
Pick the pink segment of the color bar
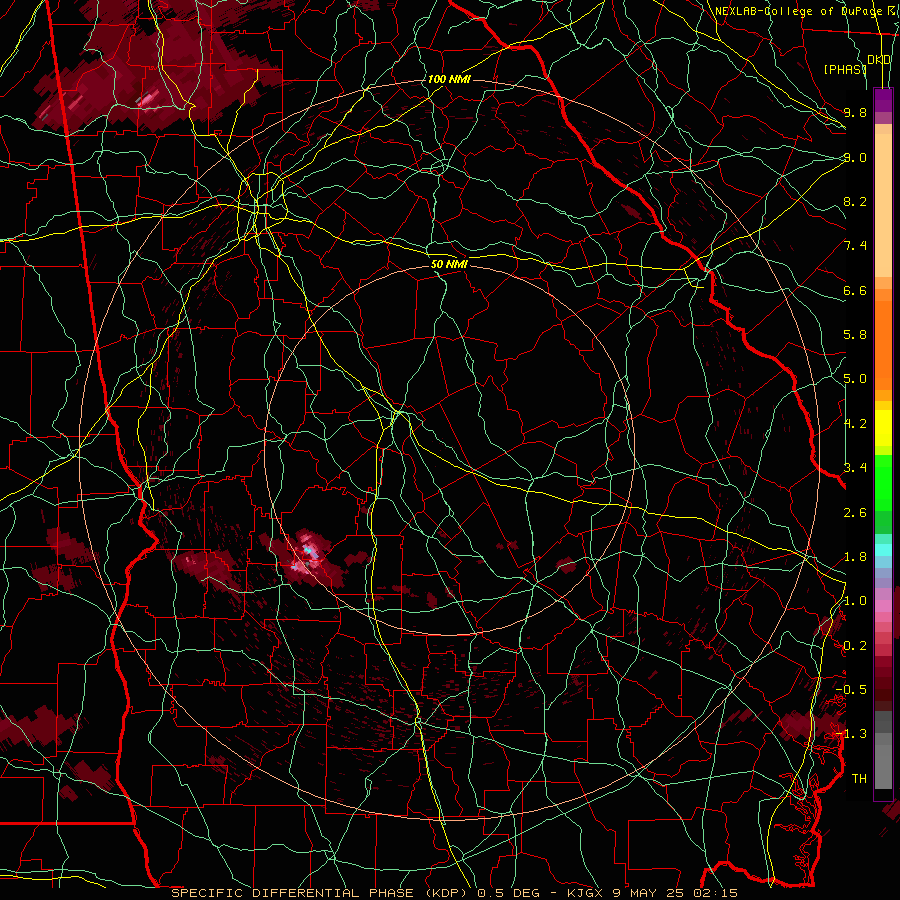pos(883,606)
